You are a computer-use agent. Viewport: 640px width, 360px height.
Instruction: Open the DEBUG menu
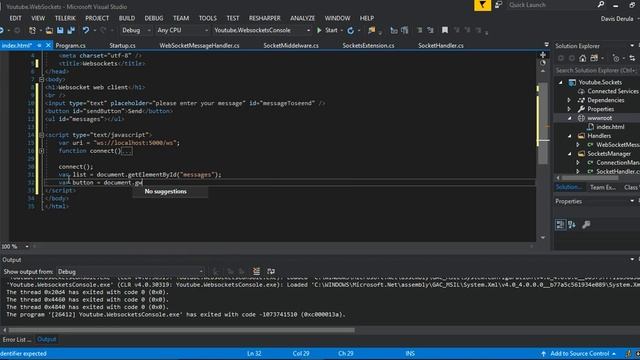153,18
